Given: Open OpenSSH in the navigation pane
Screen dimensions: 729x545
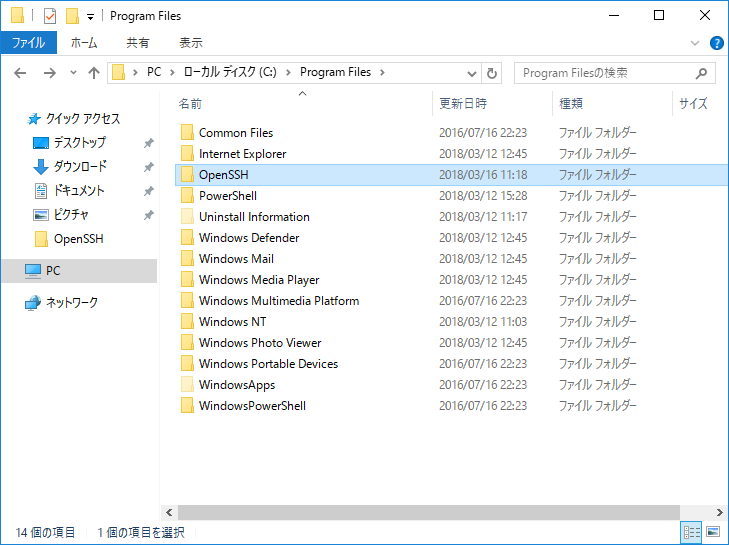Looking at the screenshot, I should click(x=78, y=239).
